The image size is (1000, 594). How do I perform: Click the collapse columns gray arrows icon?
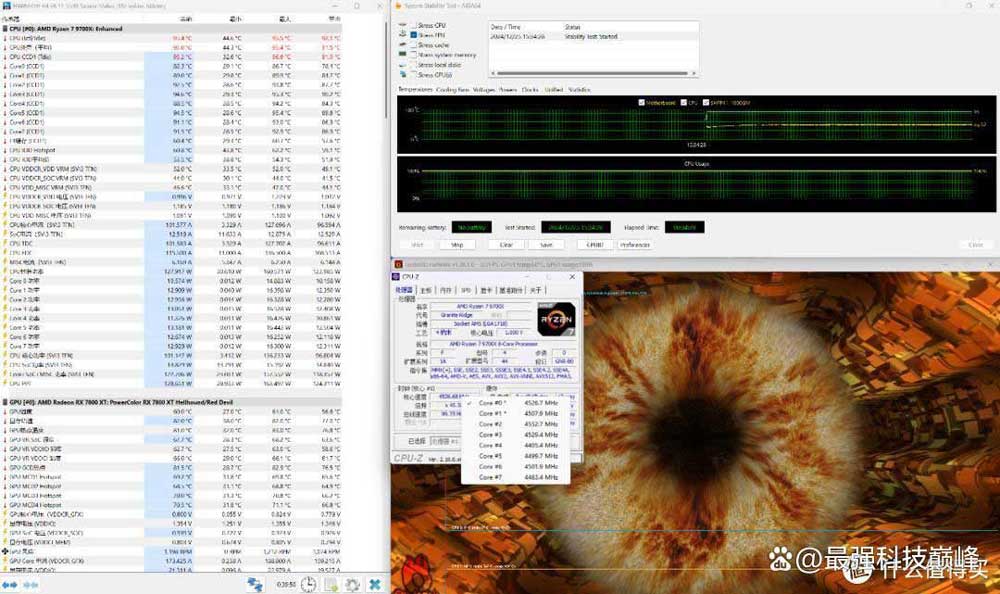tap(36, 585)
